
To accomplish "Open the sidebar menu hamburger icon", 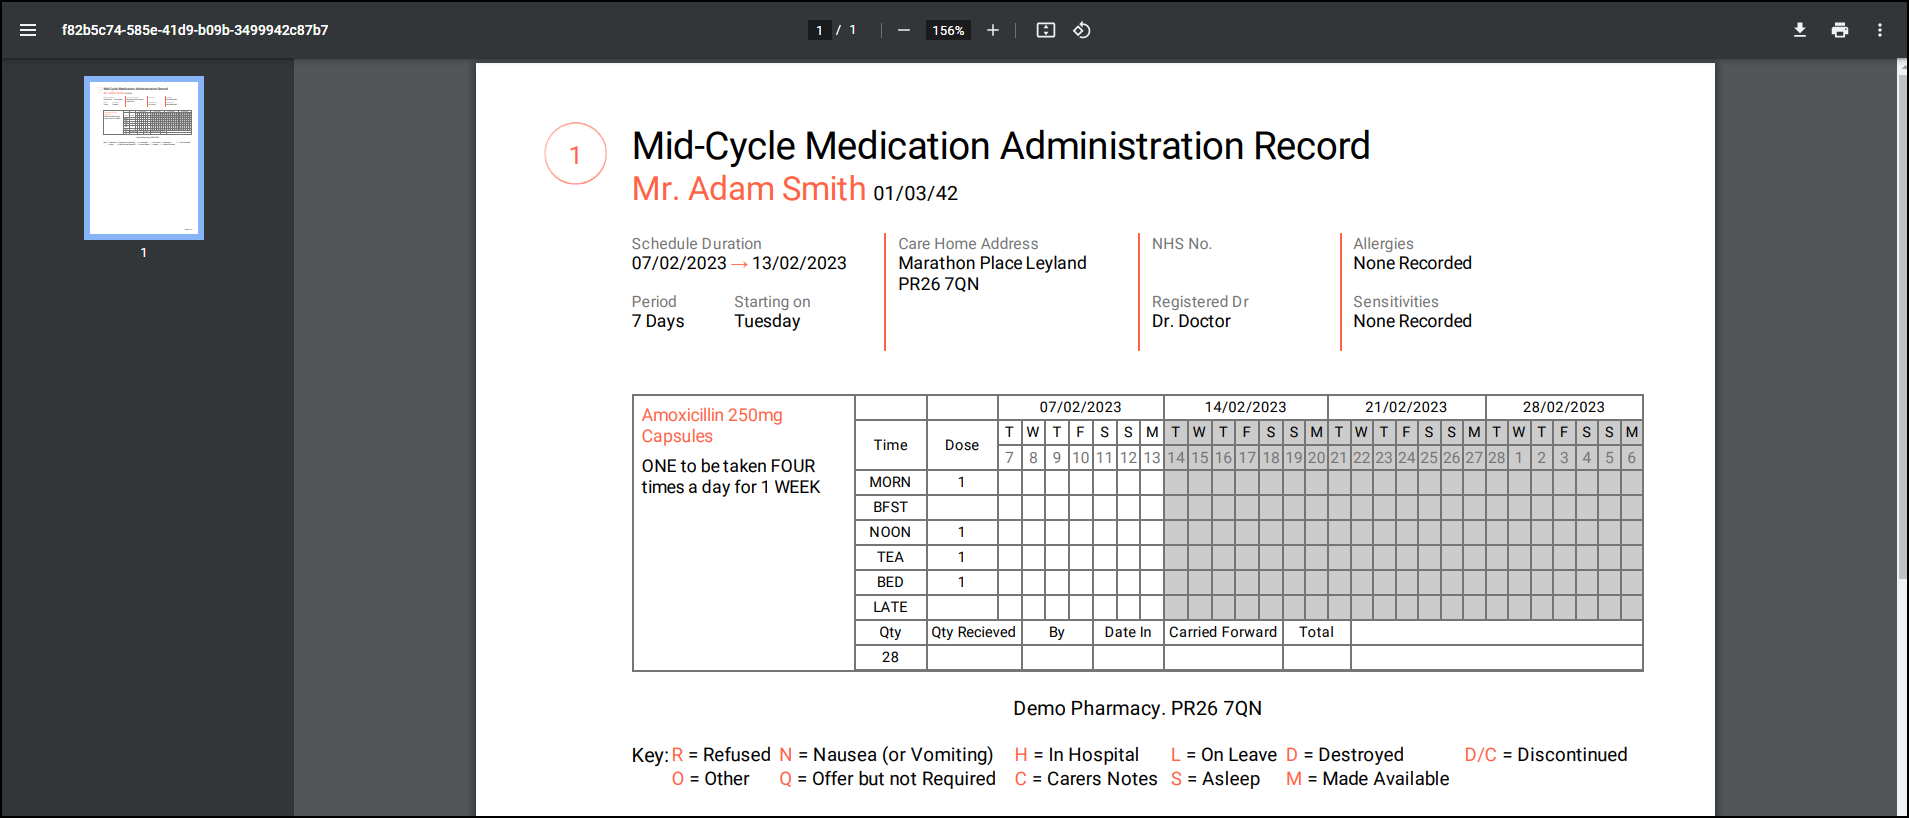I will click(28, 30).
